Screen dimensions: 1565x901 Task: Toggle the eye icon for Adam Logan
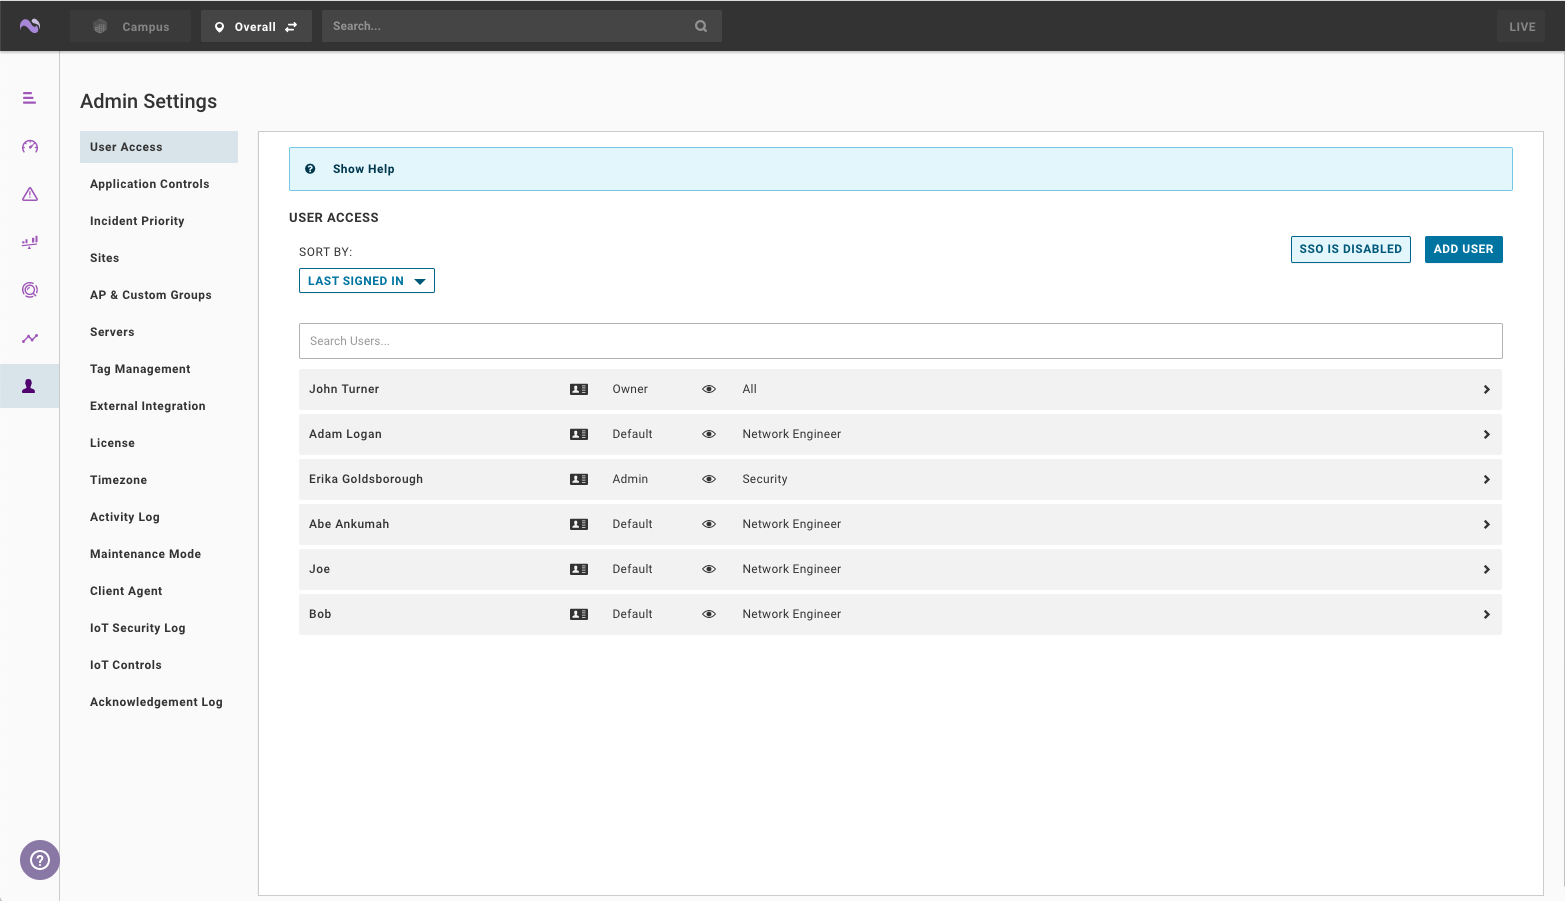709,434
